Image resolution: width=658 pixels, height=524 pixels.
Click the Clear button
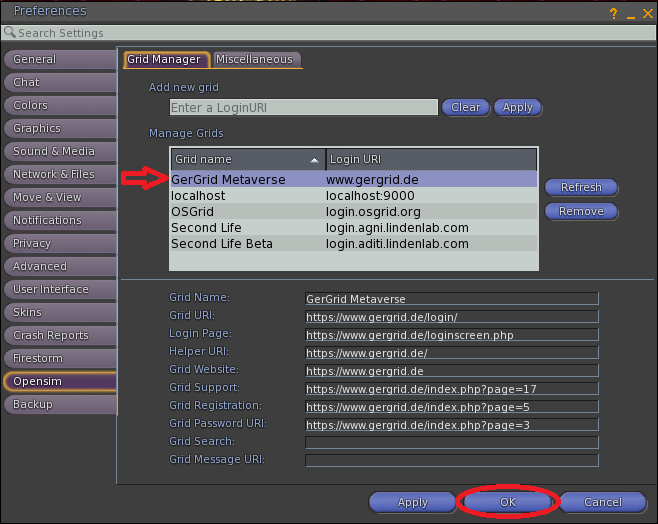(466, 107)
